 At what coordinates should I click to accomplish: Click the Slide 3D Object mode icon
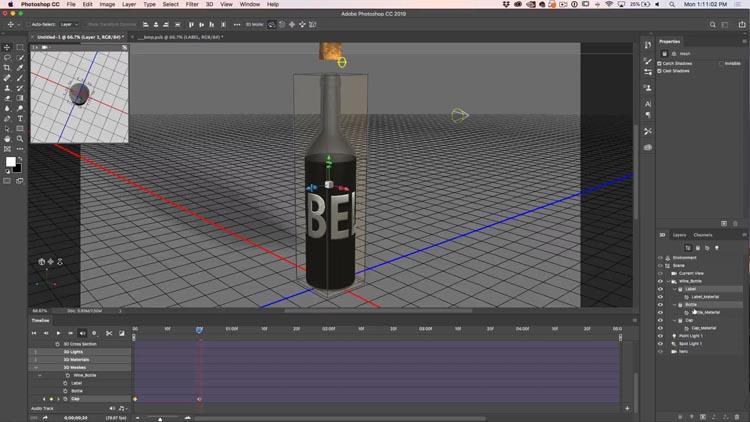coord(302,24)
